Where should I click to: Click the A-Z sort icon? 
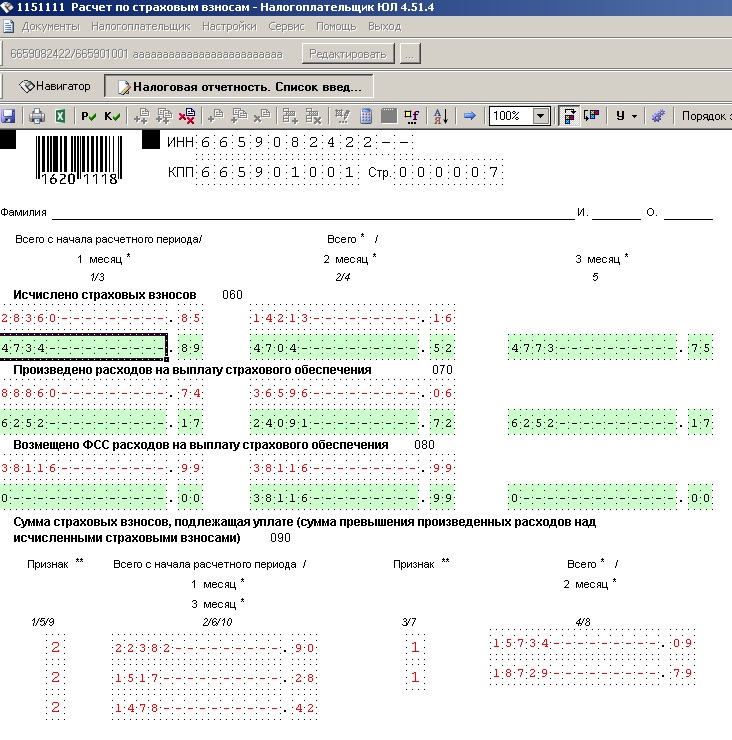click(440, 116)
